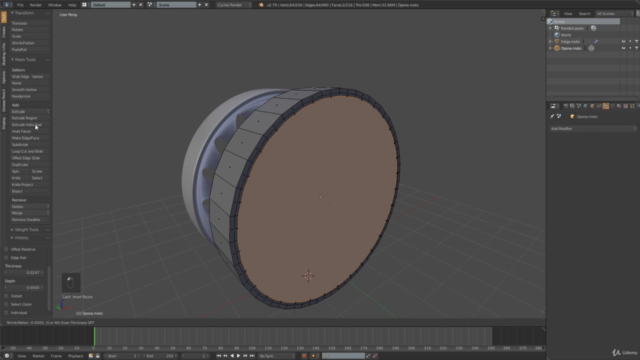Open the Render properties tab icon

(x=566, y=106)
